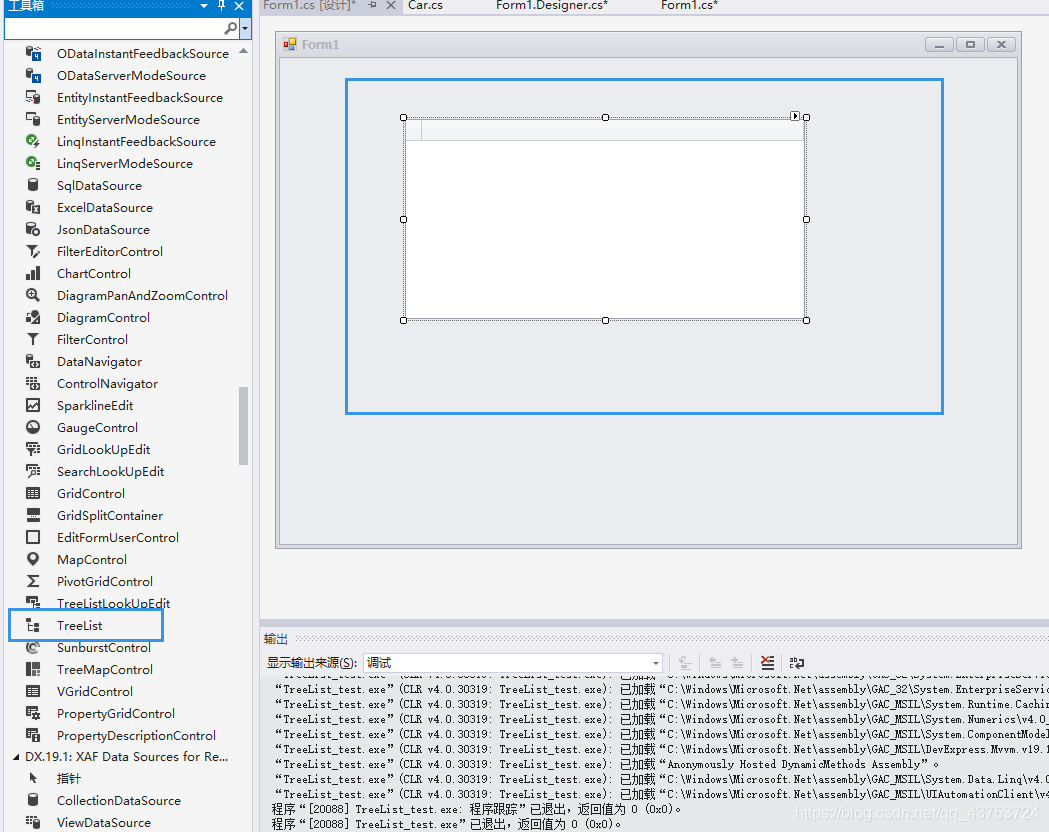Click the clear all output icon
1049x832 pixels.
[767, 663]
